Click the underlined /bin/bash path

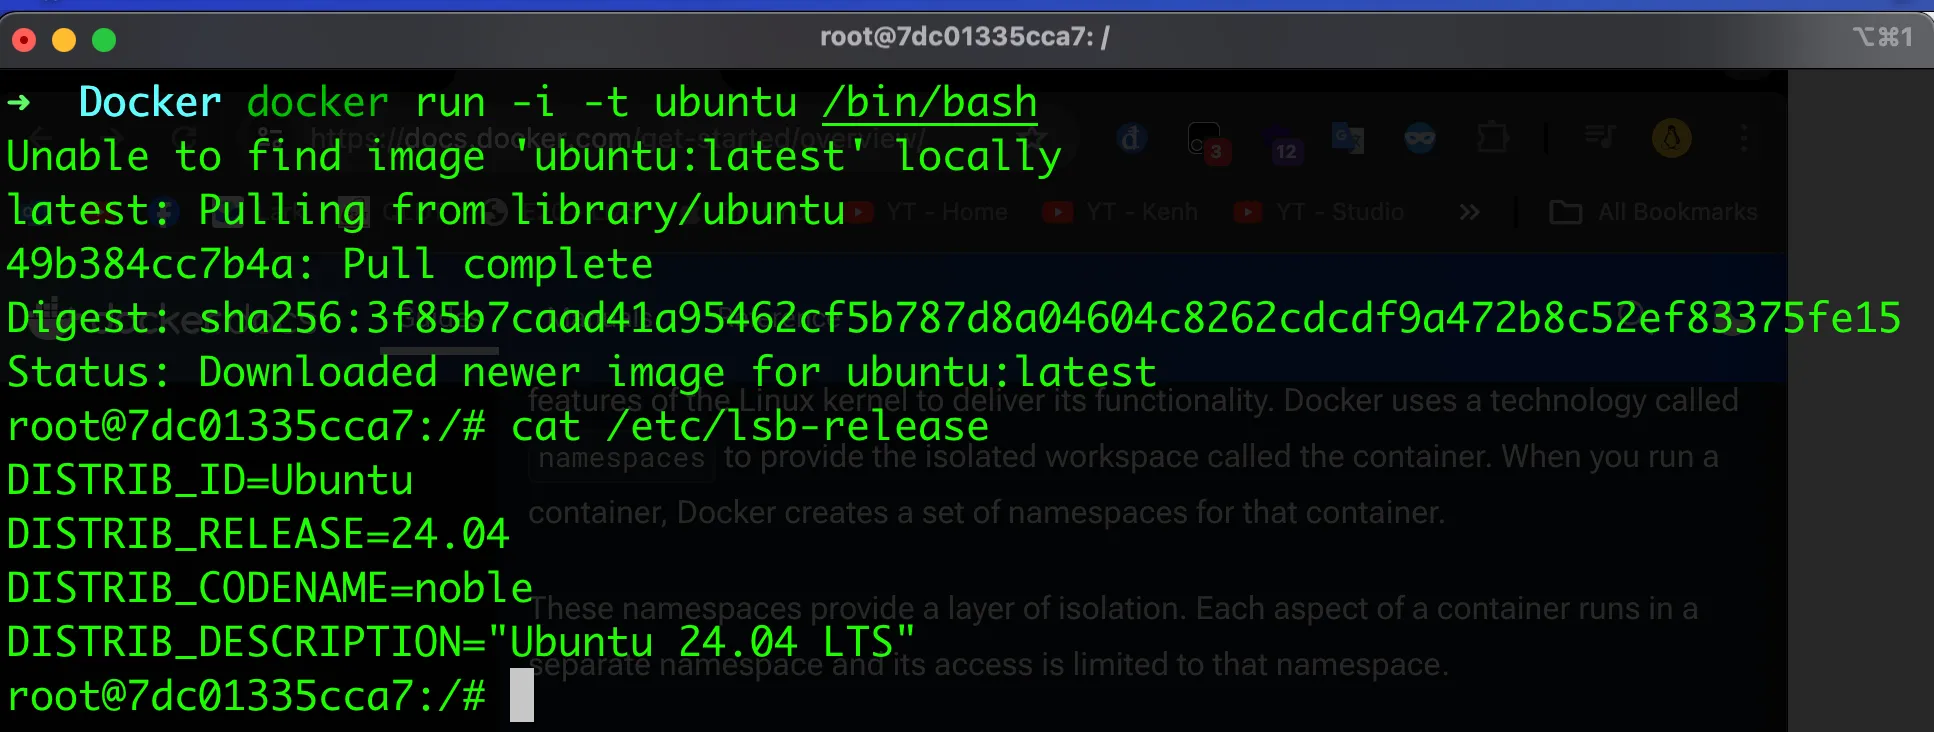(x=930, y=103)
